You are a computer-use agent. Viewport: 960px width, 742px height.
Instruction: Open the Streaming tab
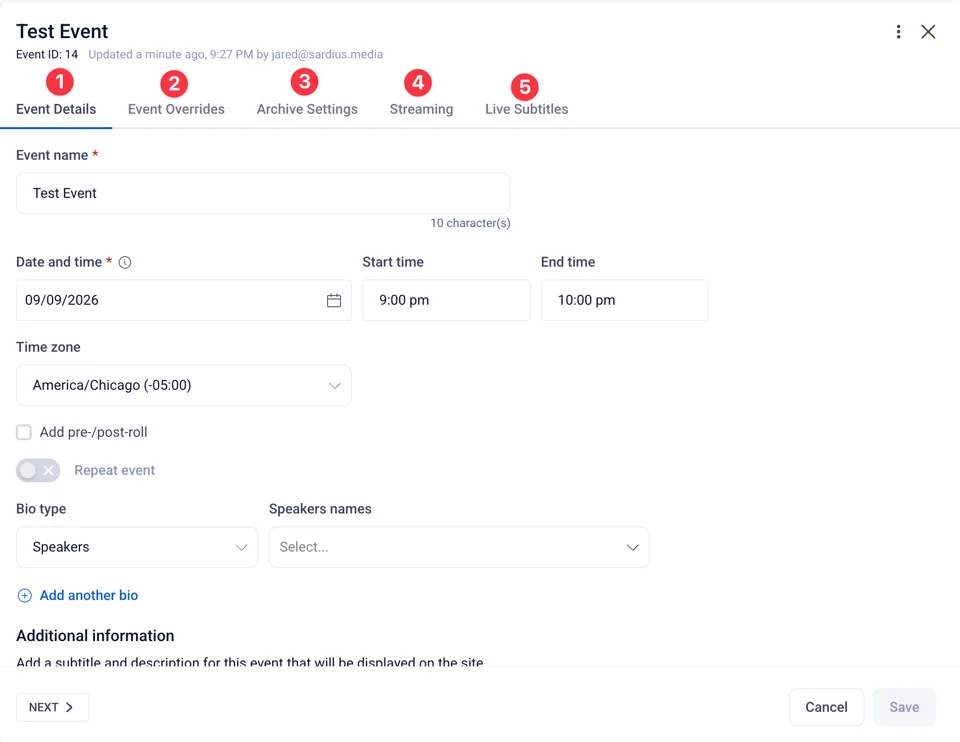point(421,109)
